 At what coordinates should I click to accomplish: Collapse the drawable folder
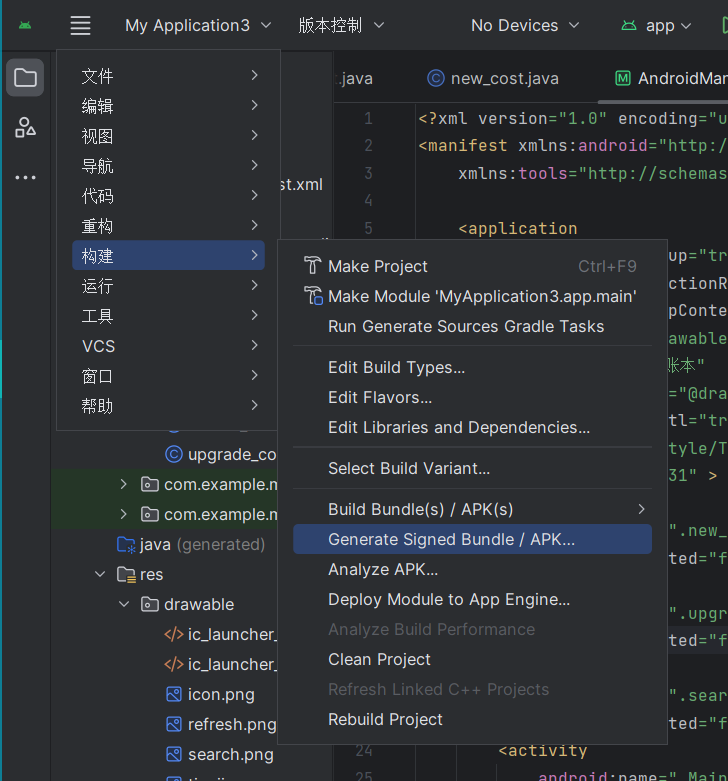124,605
